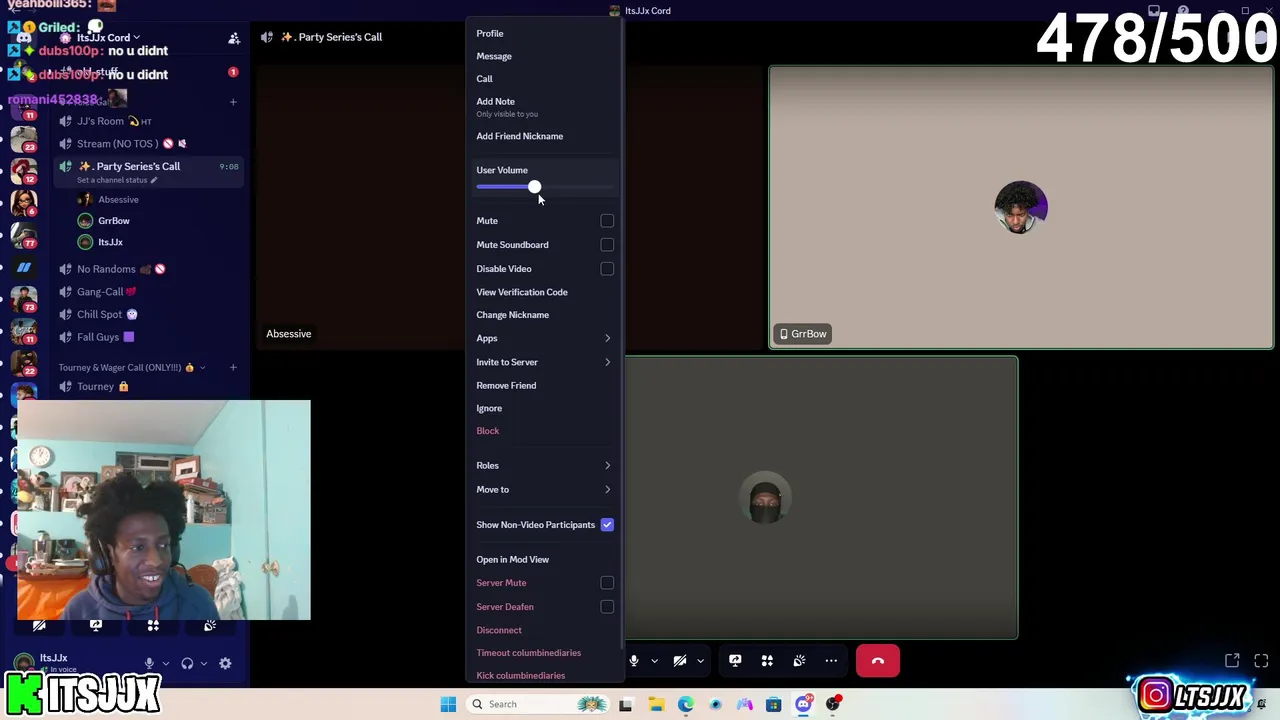Open output device arrow in user panel
1280x720 pixels.
(x=203, y=663)
